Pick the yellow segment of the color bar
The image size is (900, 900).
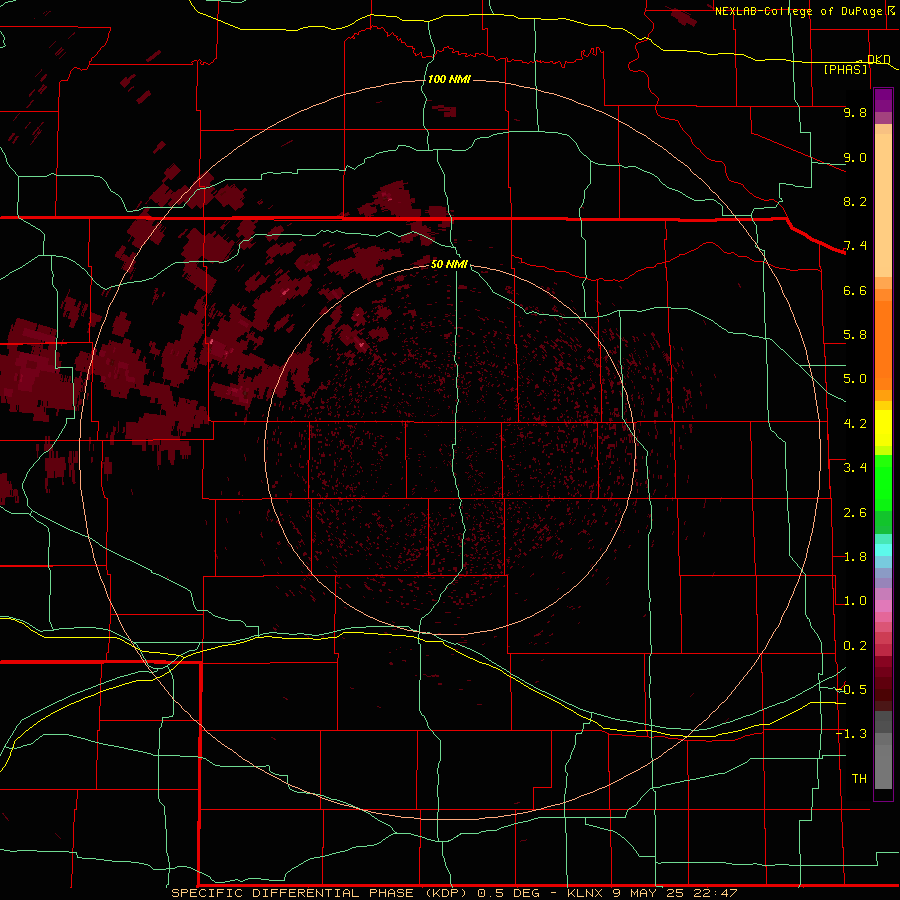click(883, 428)
